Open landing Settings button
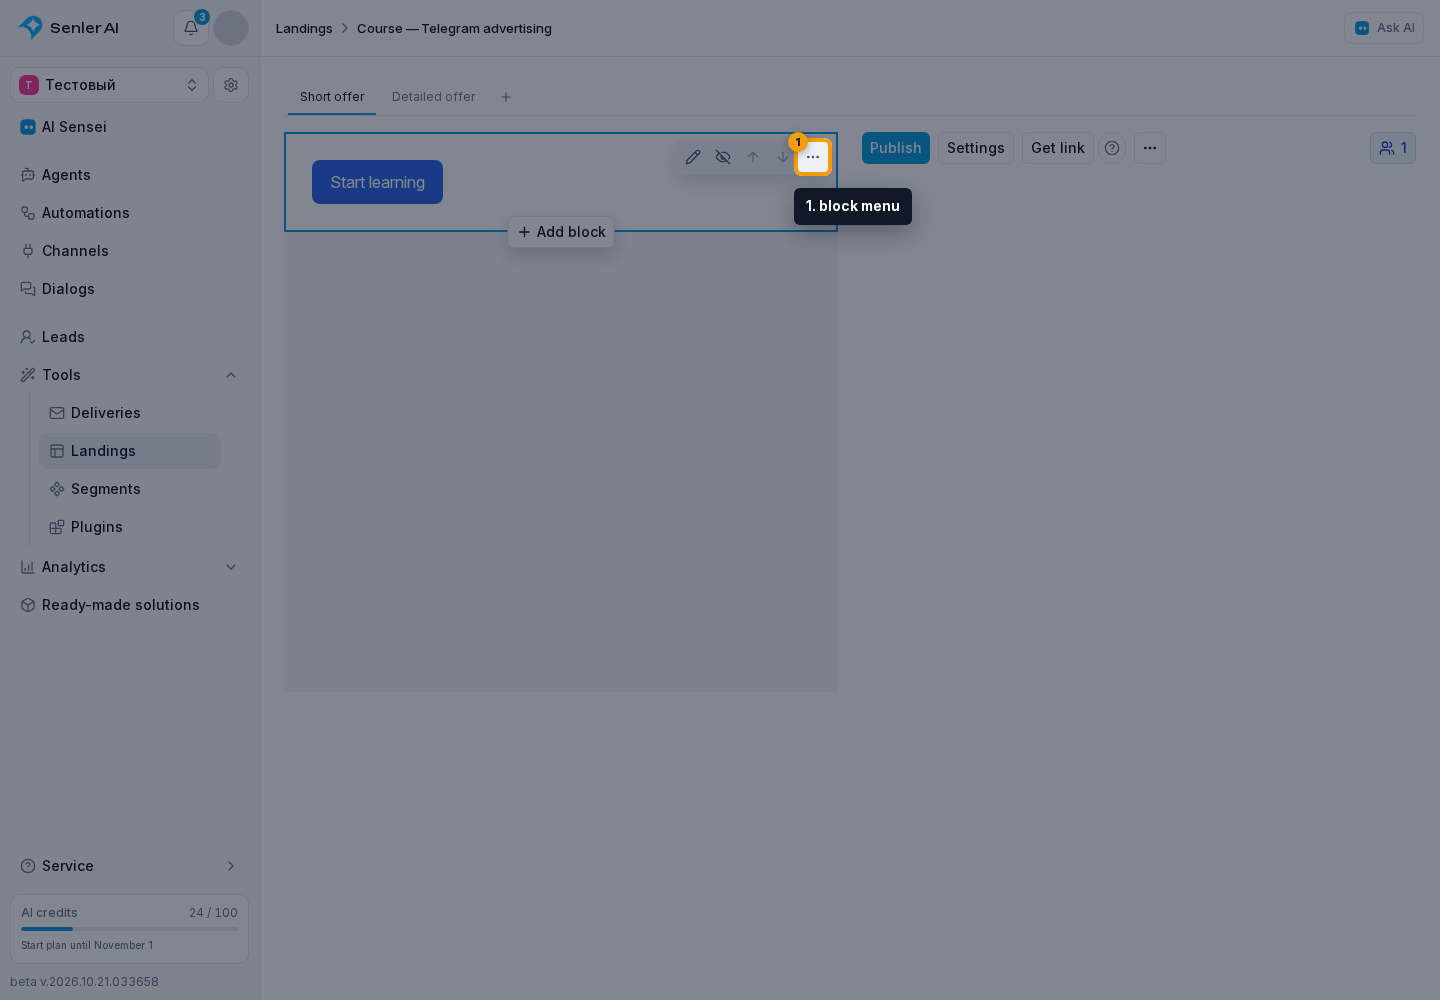 976,148
